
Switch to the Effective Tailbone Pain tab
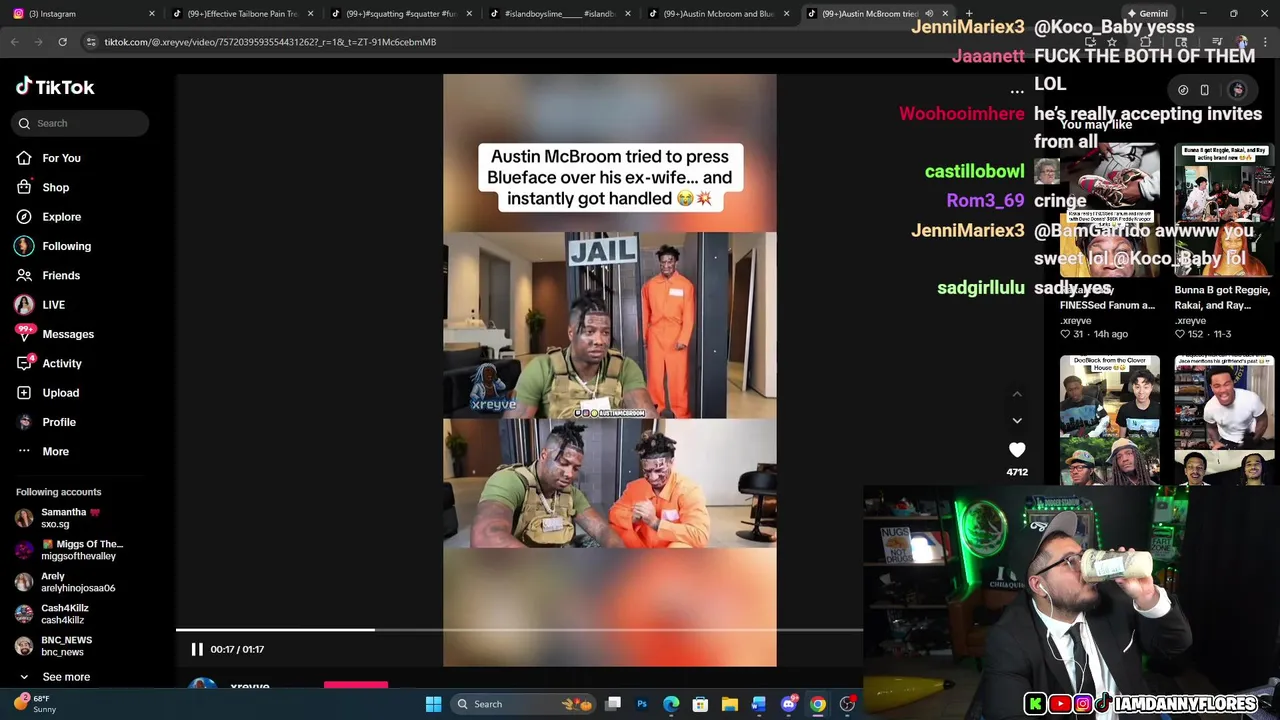244,13
